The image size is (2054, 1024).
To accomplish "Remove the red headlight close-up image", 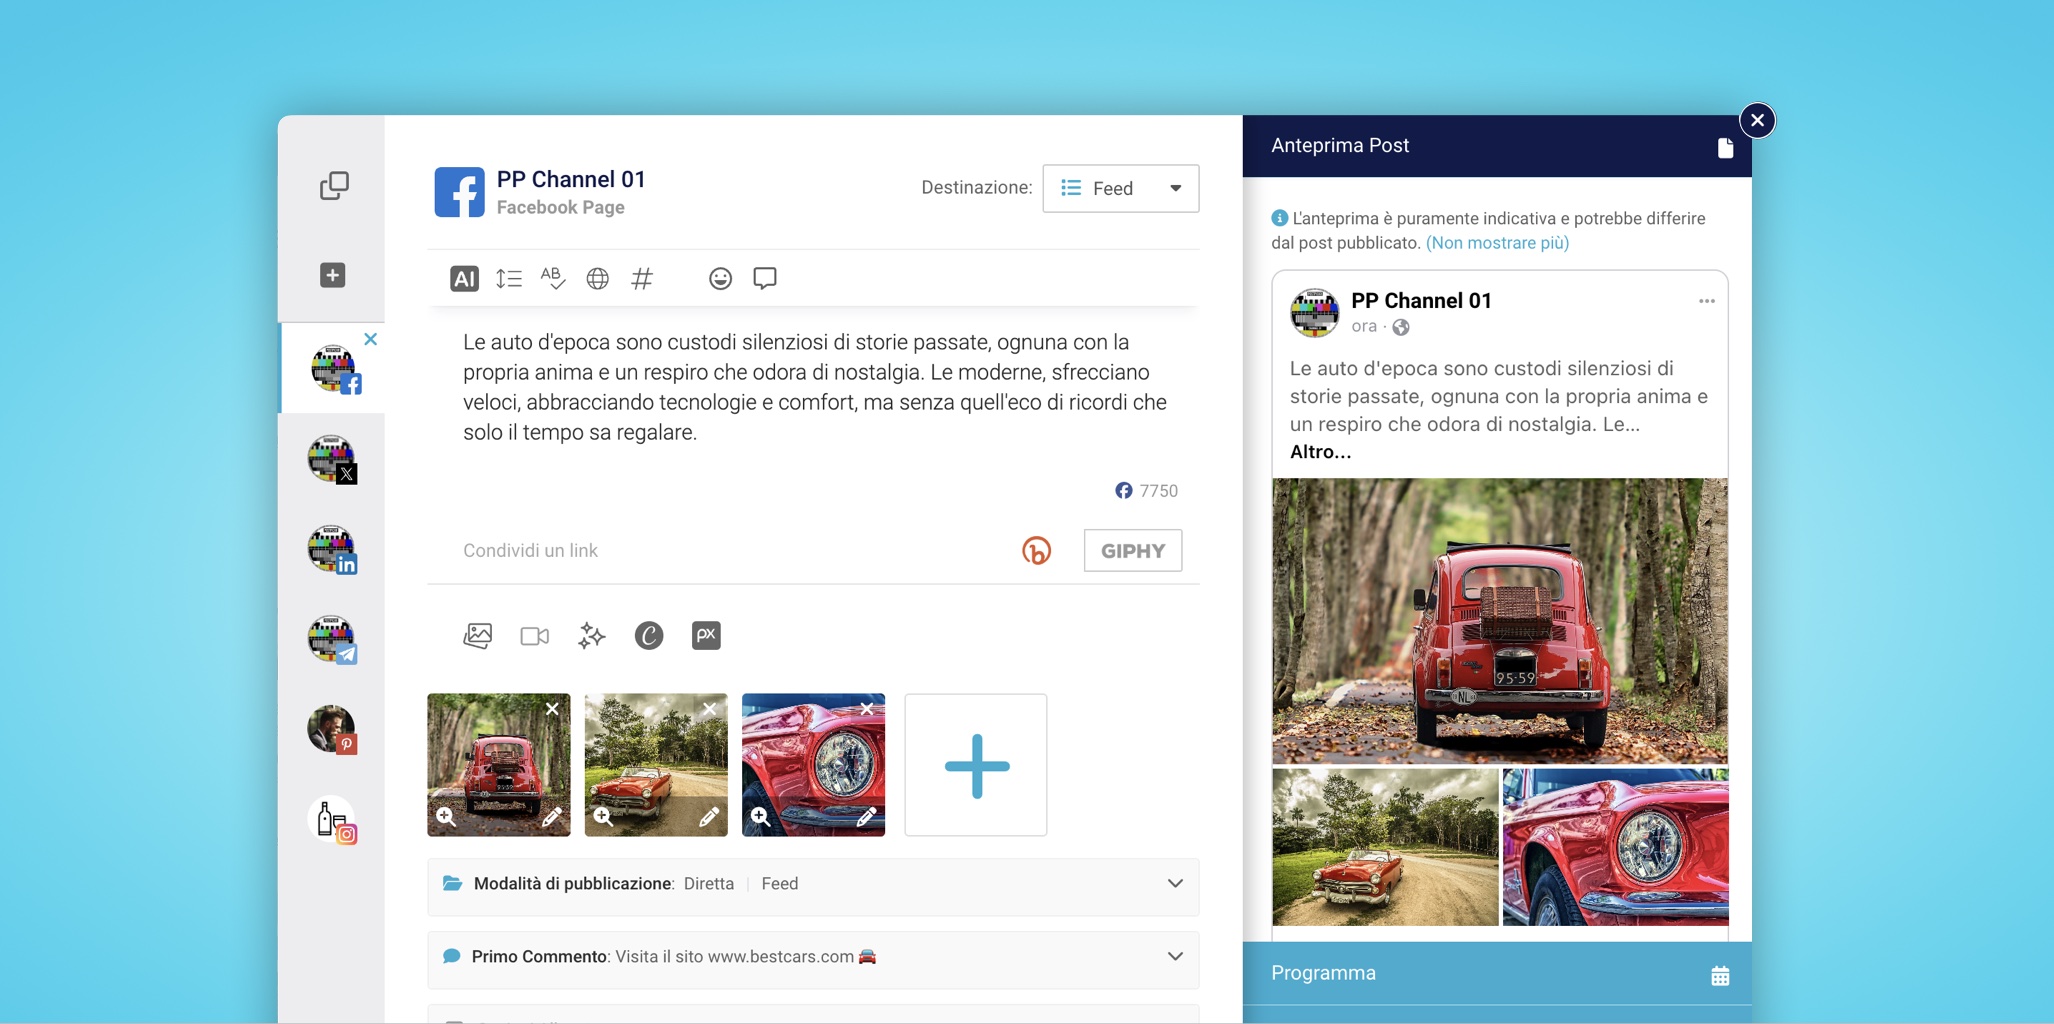I will (x=866, y=709).
